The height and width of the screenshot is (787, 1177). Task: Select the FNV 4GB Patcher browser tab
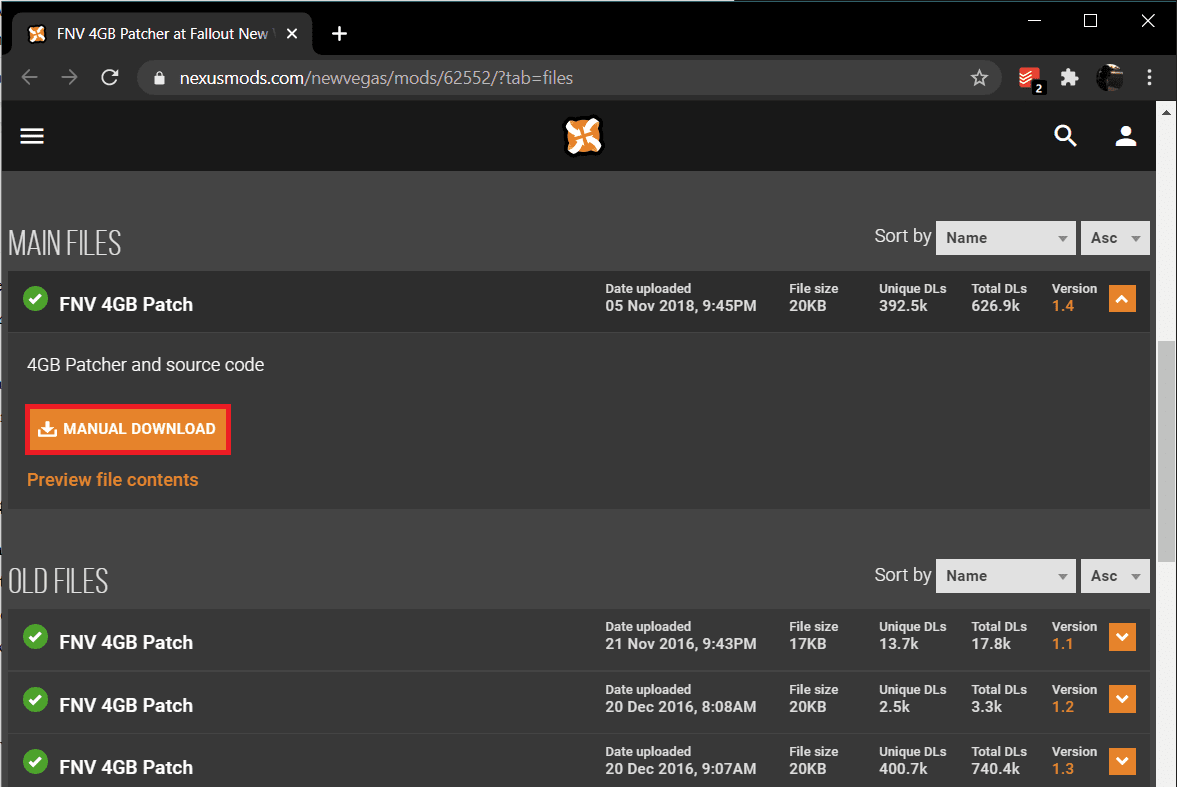[x=160, y=34]
